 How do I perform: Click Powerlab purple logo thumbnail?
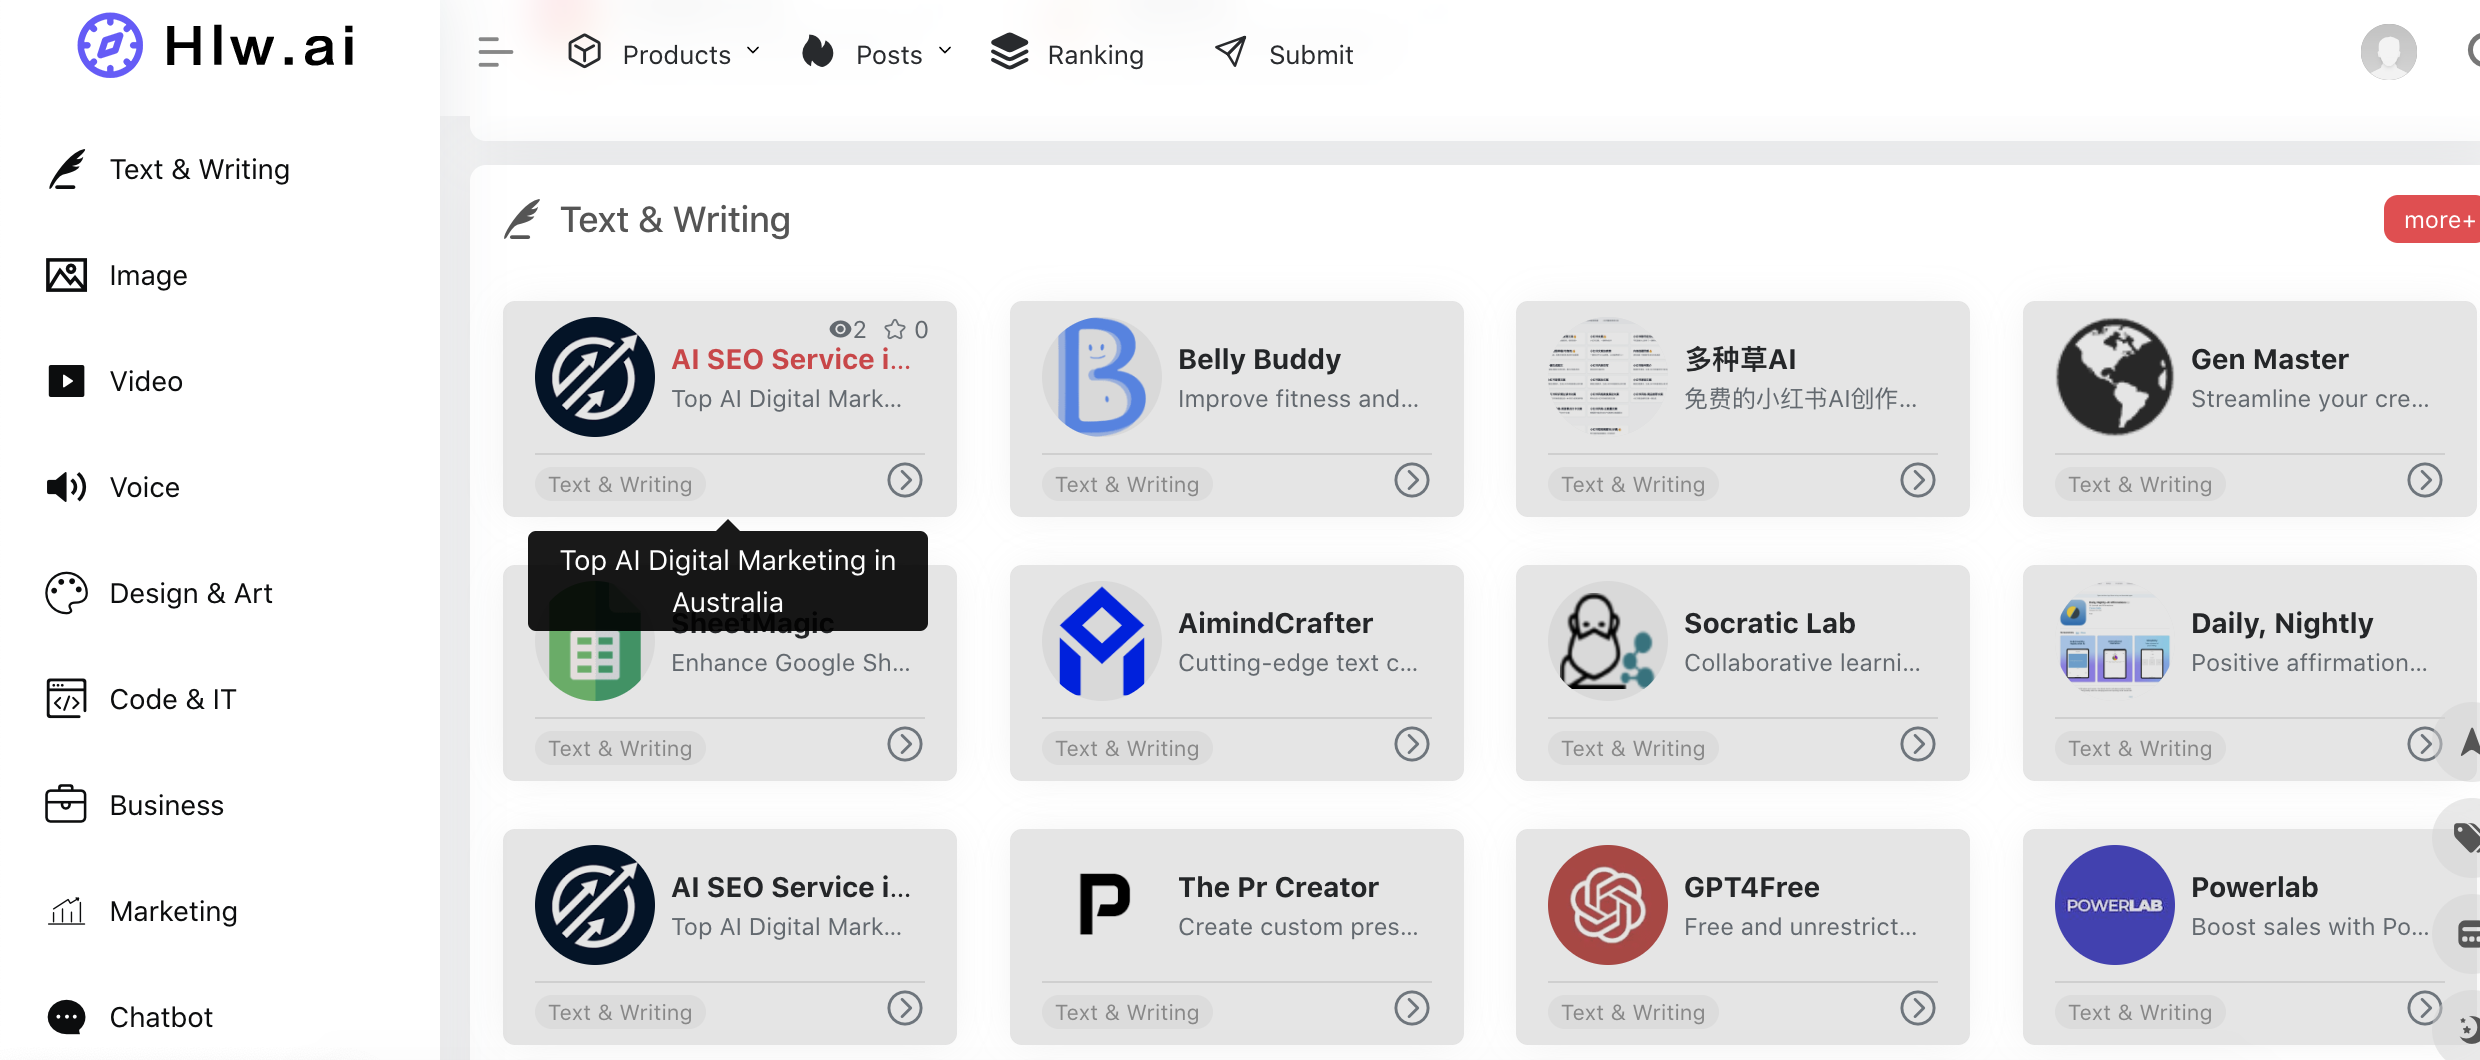coord(2115,905)
